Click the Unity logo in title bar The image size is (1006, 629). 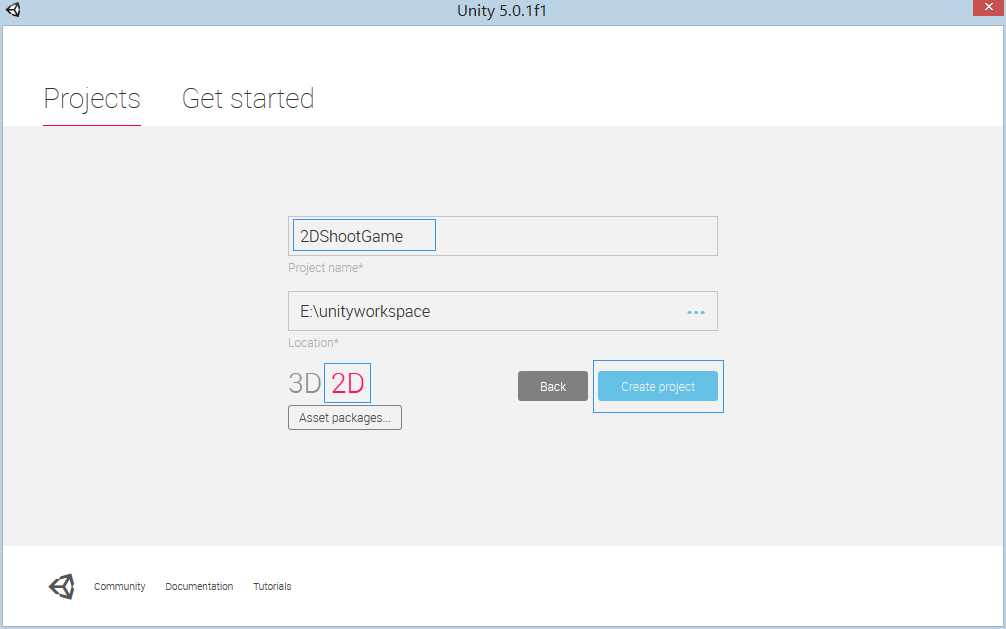(x=12, y=10)
